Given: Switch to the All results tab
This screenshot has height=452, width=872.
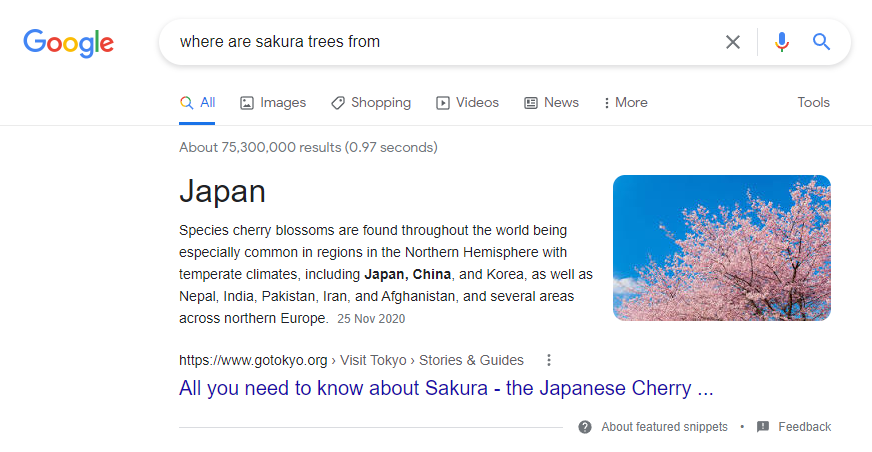Looking at the screenshot, I should click(x=198, y=102).
